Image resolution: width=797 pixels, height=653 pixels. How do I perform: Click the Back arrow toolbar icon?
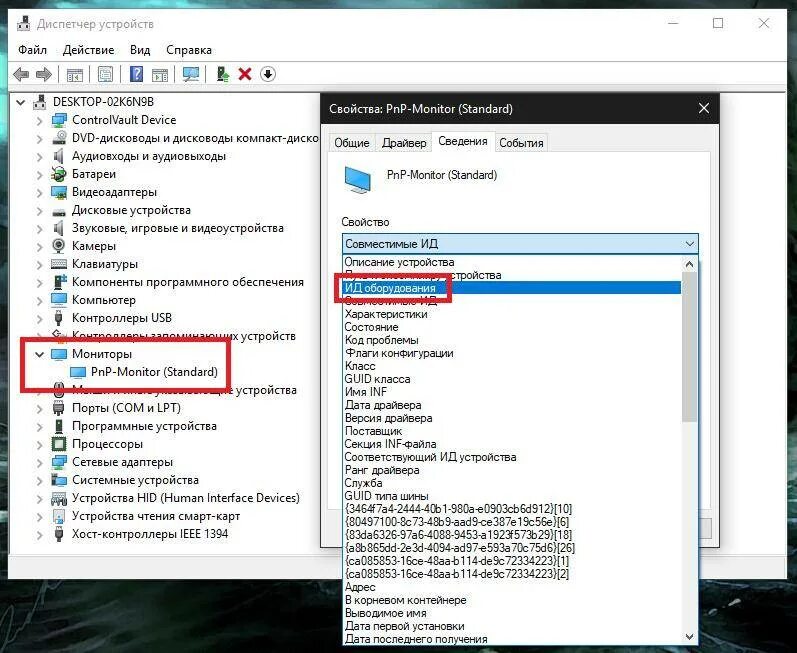(21, 74)
